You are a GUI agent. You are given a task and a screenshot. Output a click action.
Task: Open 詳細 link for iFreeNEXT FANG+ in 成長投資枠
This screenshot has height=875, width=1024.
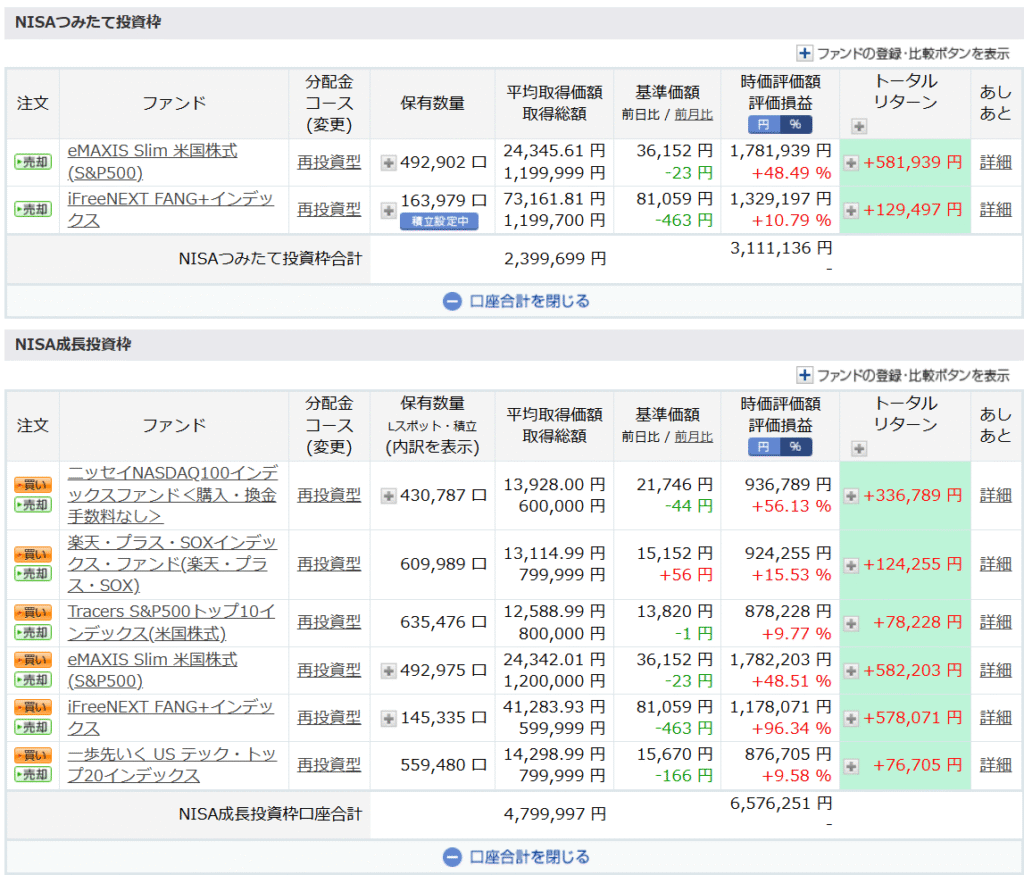point(995,717)
